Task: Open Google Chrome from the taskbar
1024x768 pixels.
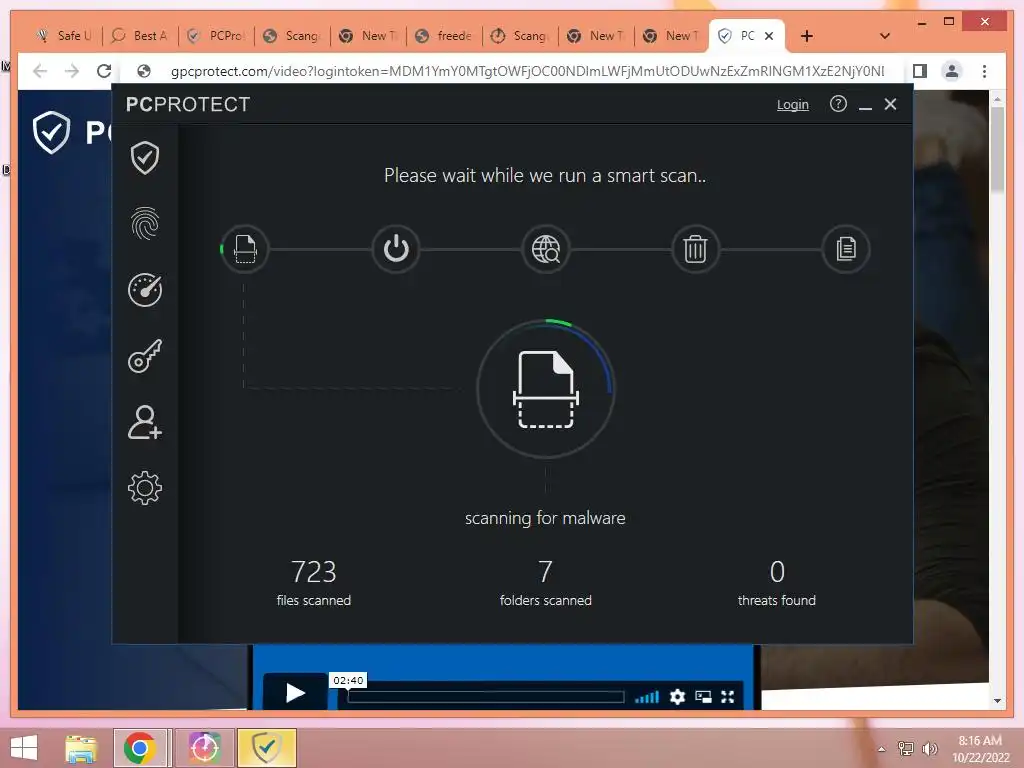Action: 140,748
